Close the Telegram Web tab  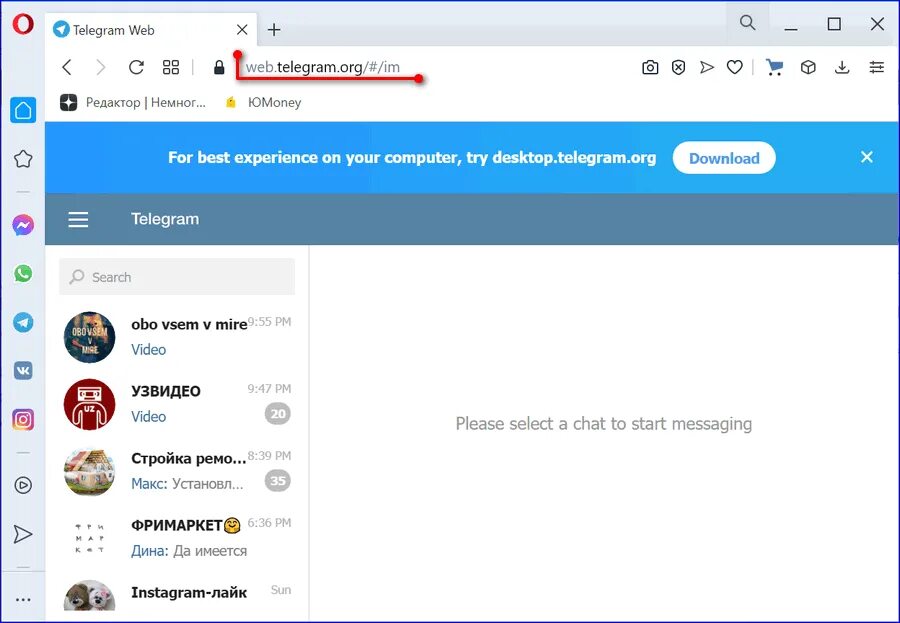point(242,30)
